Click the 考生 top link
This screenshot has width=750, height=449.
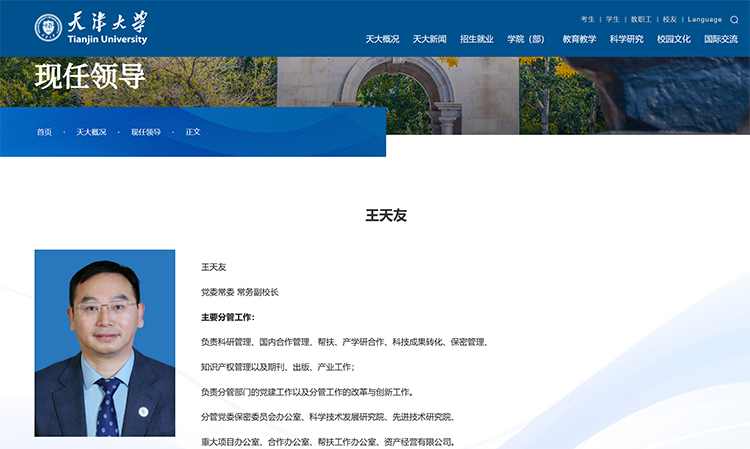coord(587,19)
